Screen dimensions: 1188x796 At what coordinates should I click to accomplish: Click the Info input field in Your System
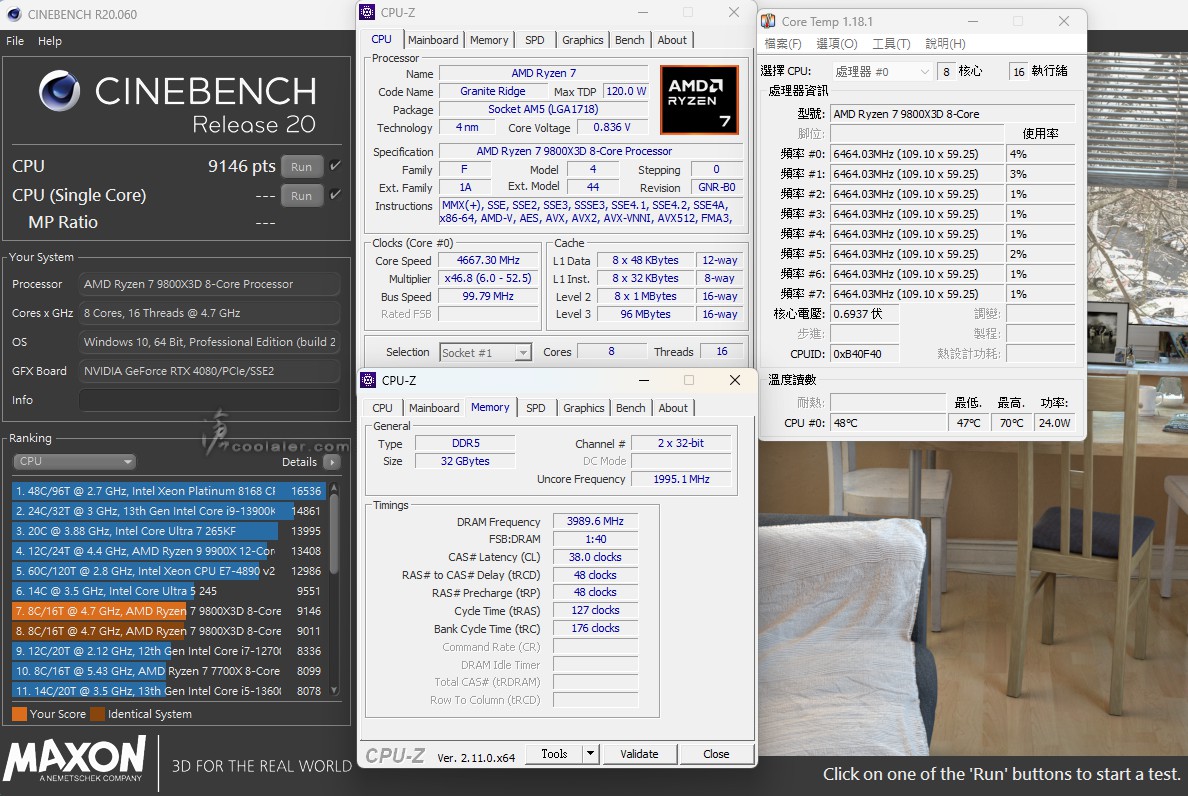(208, 400)
